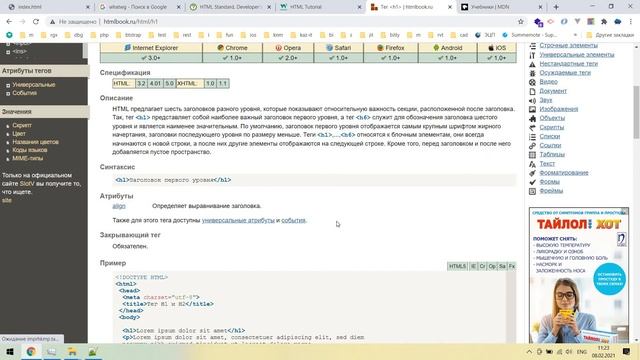Open the SlotV link in the sidebar ad

point(27,184)
